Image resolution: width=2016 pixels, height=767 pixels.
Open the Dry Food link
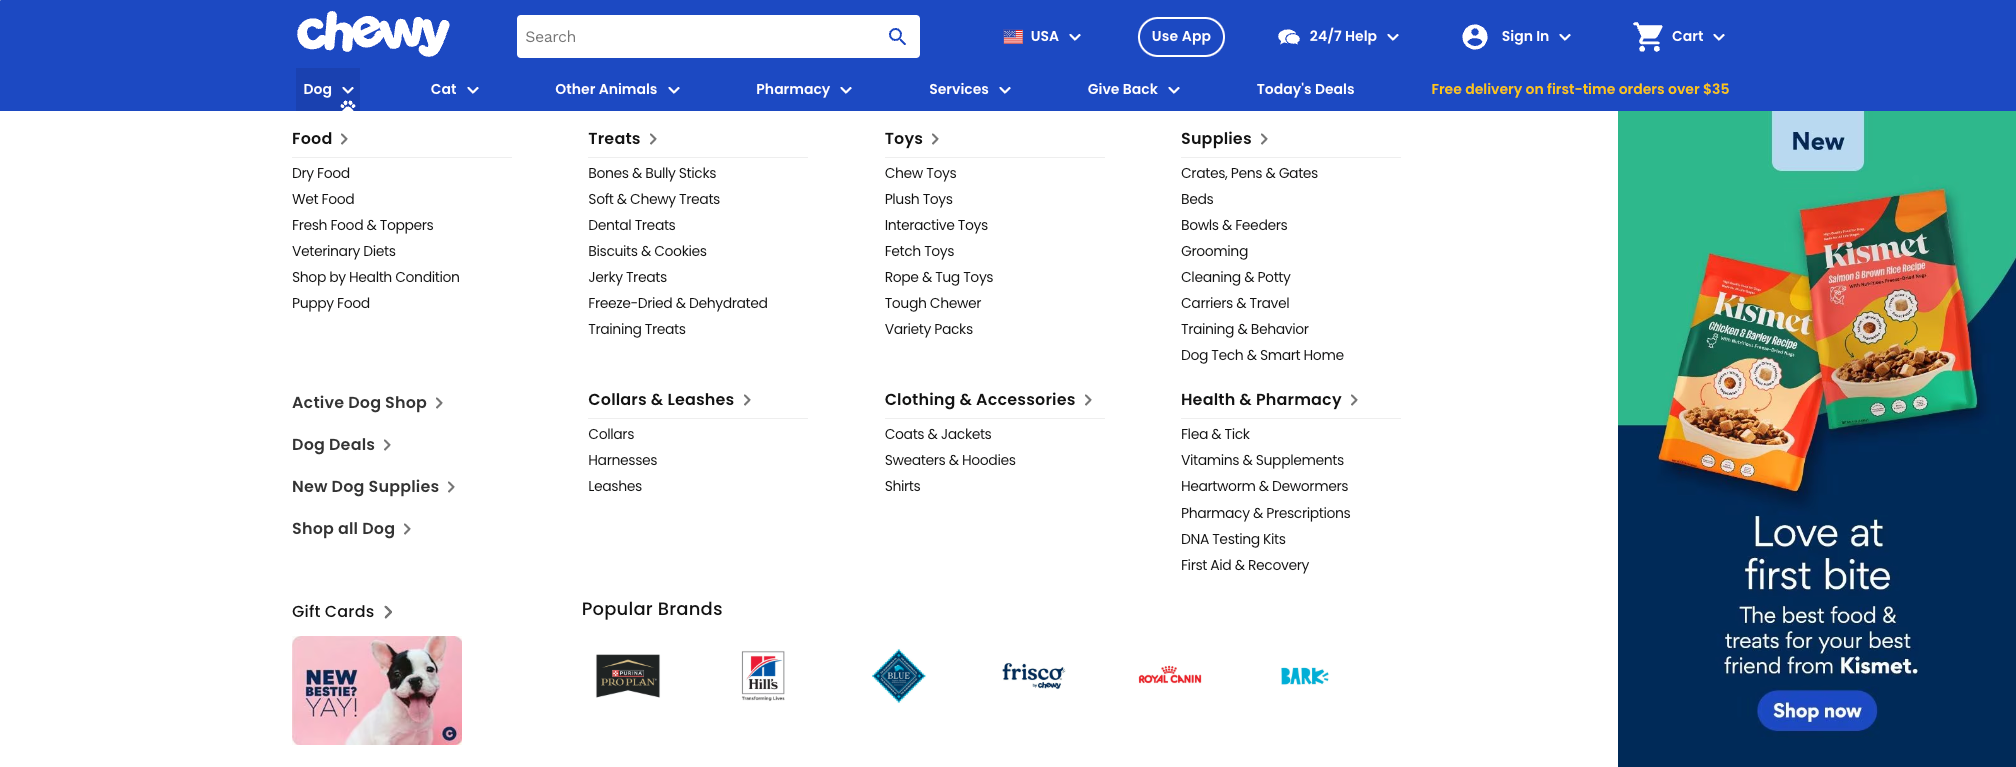pyautogui.click(x=321, y=173)
